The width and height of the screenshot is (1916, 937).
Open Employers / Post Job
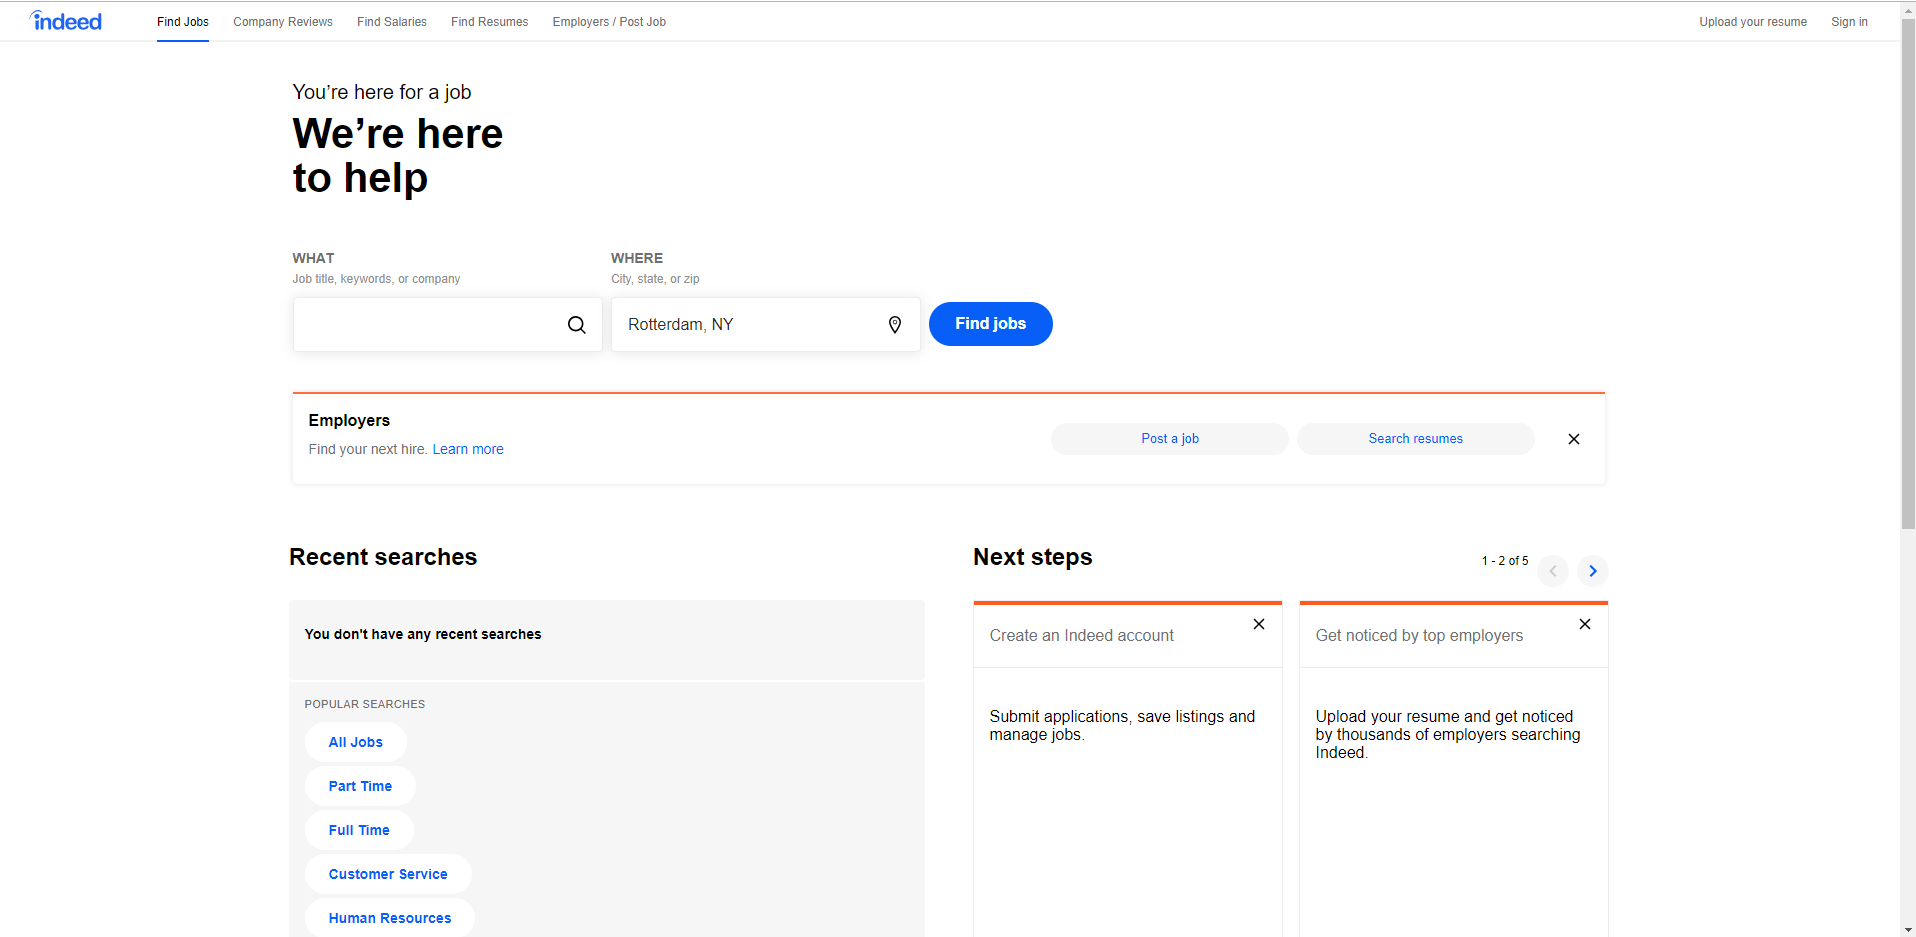click(608, 21)
